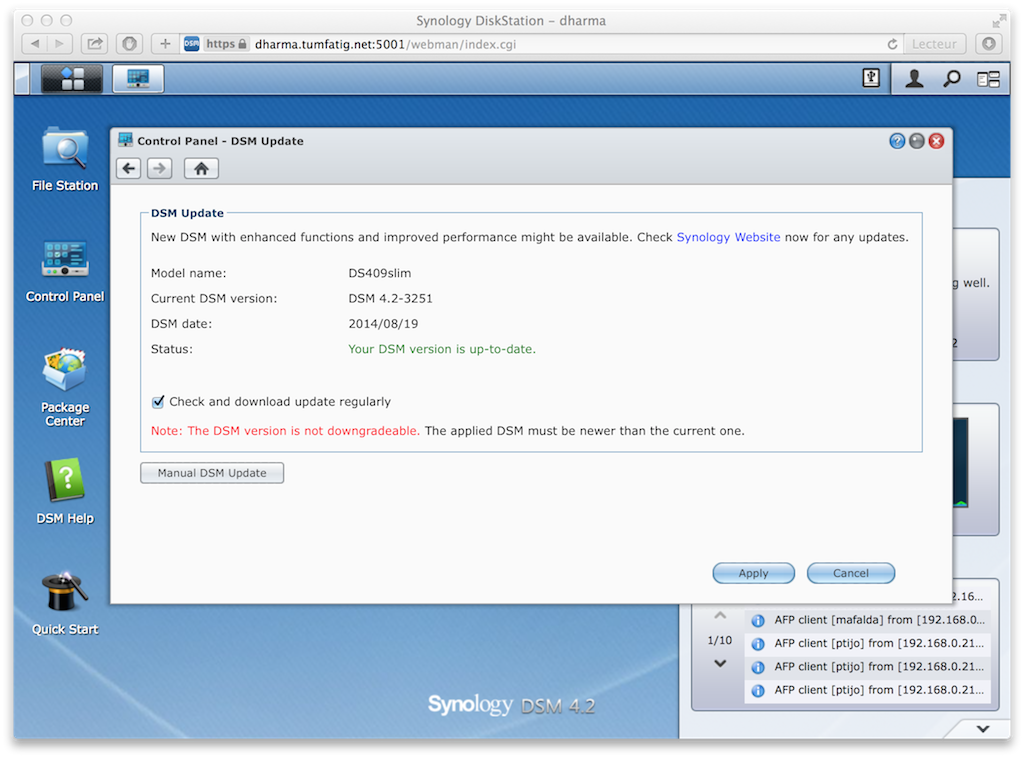This screenshot has width=1024, height=758.
Task: Click the DSM search magnifier icon
Action: click(x=952, y=79)
